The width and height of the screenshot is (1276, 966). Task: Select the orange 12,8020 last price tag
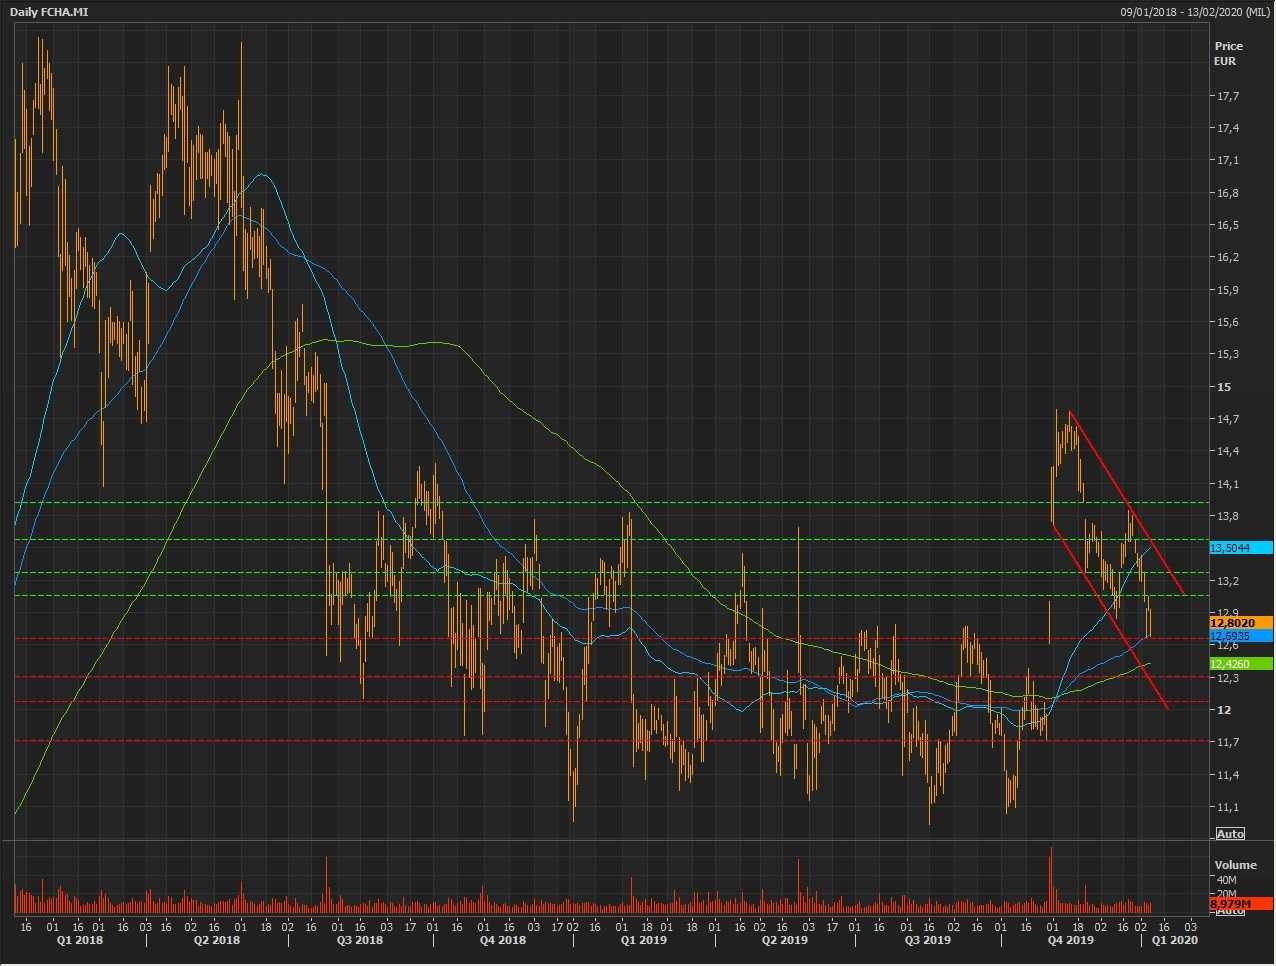point(1239,623)
